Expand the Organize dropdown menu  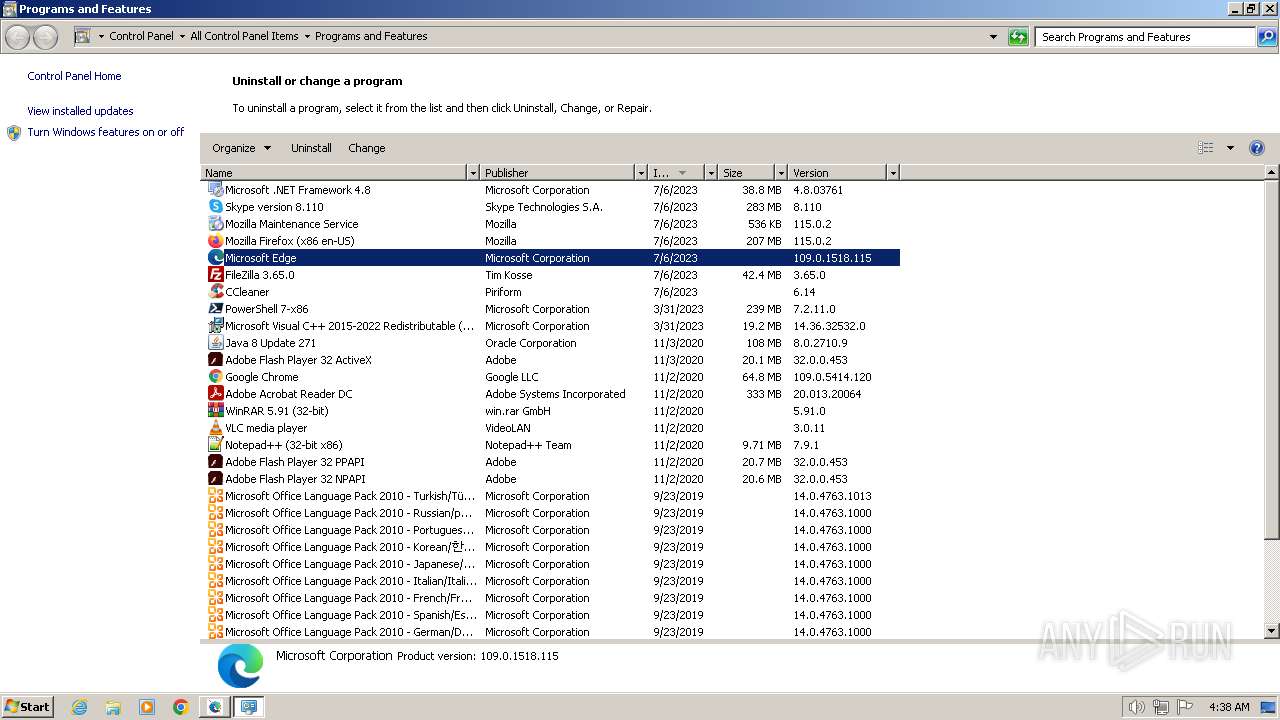[241, 148]
